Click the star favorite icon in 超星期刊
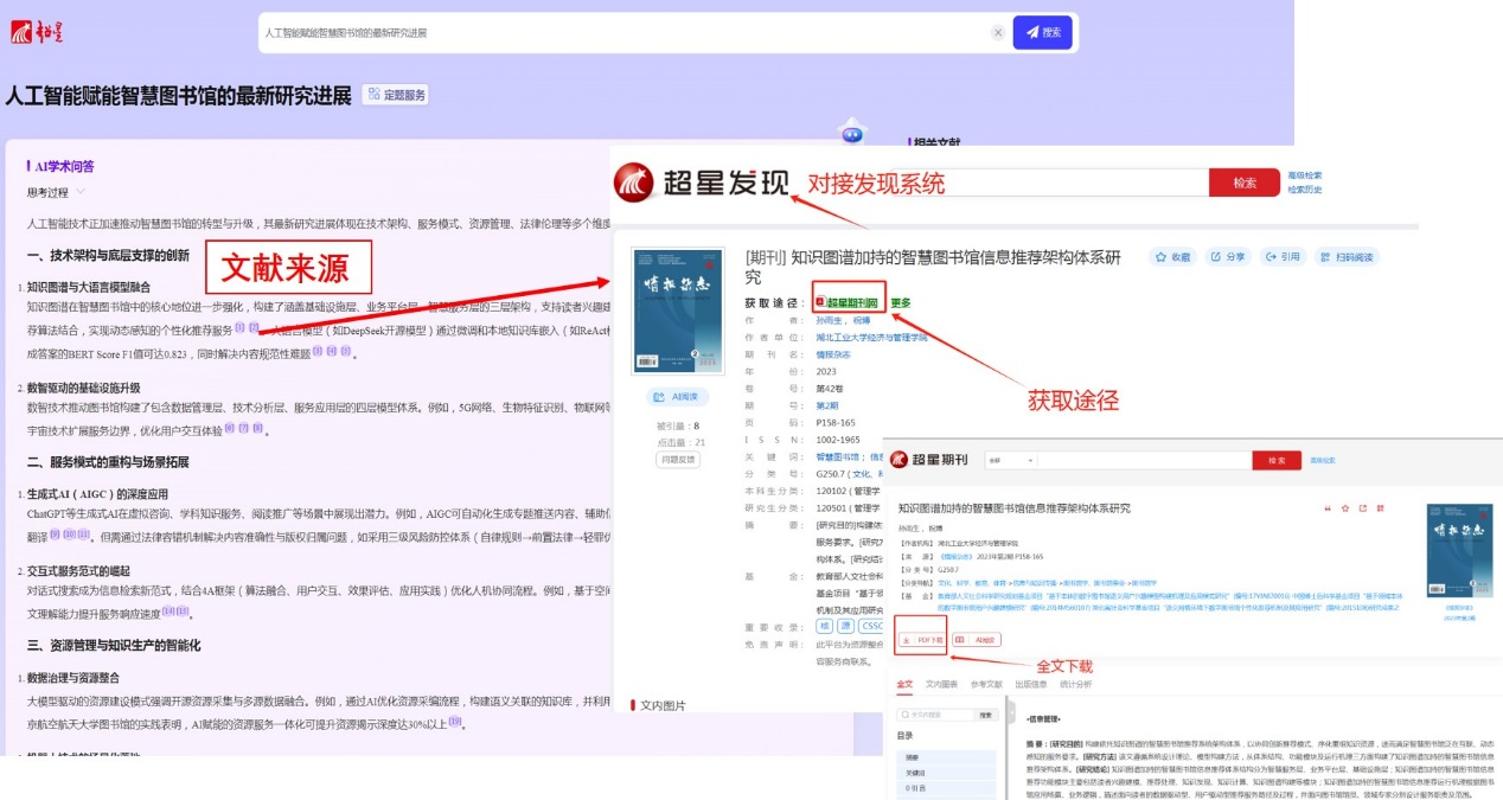Image resolution: width=1503 pixels, height=800 pixels. [x=1345, y=508]
